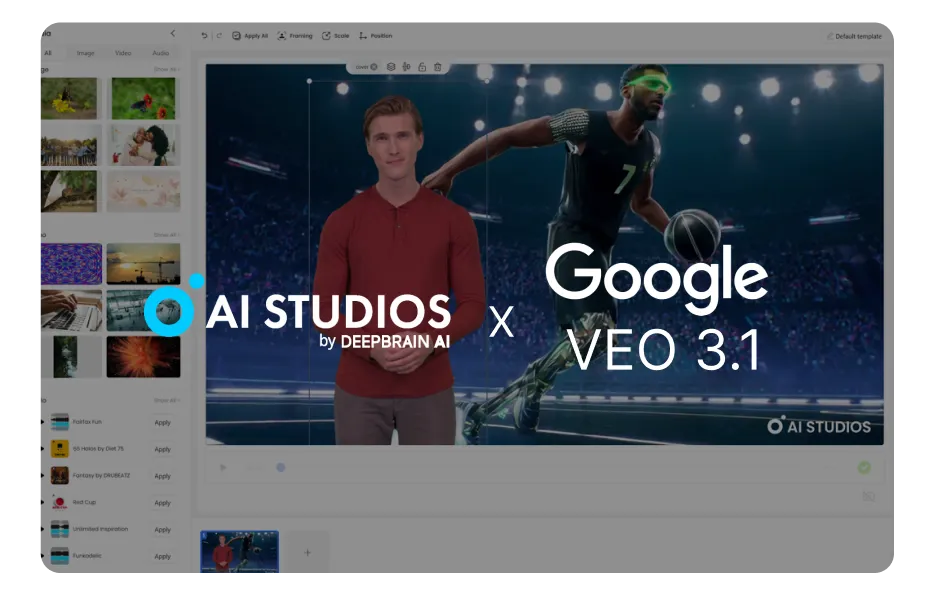Click the top-left selection handle of the avatar
Screen dimensions: 930x600
309,81
